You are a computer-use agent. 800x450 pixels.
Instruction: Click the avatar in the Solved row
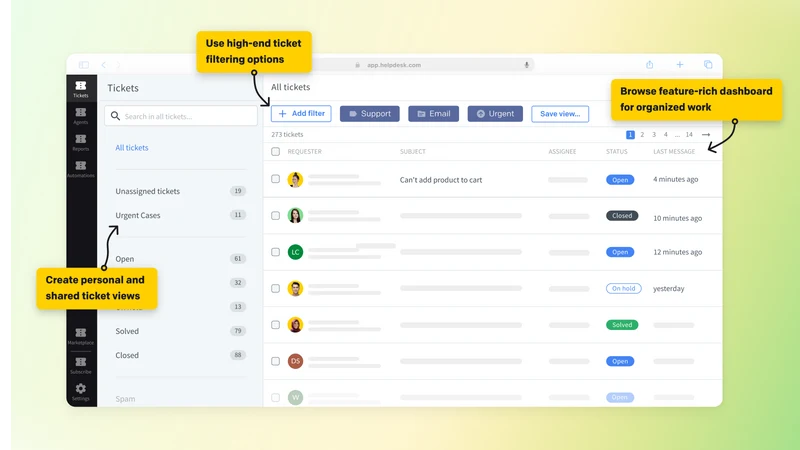click(295, 324)
